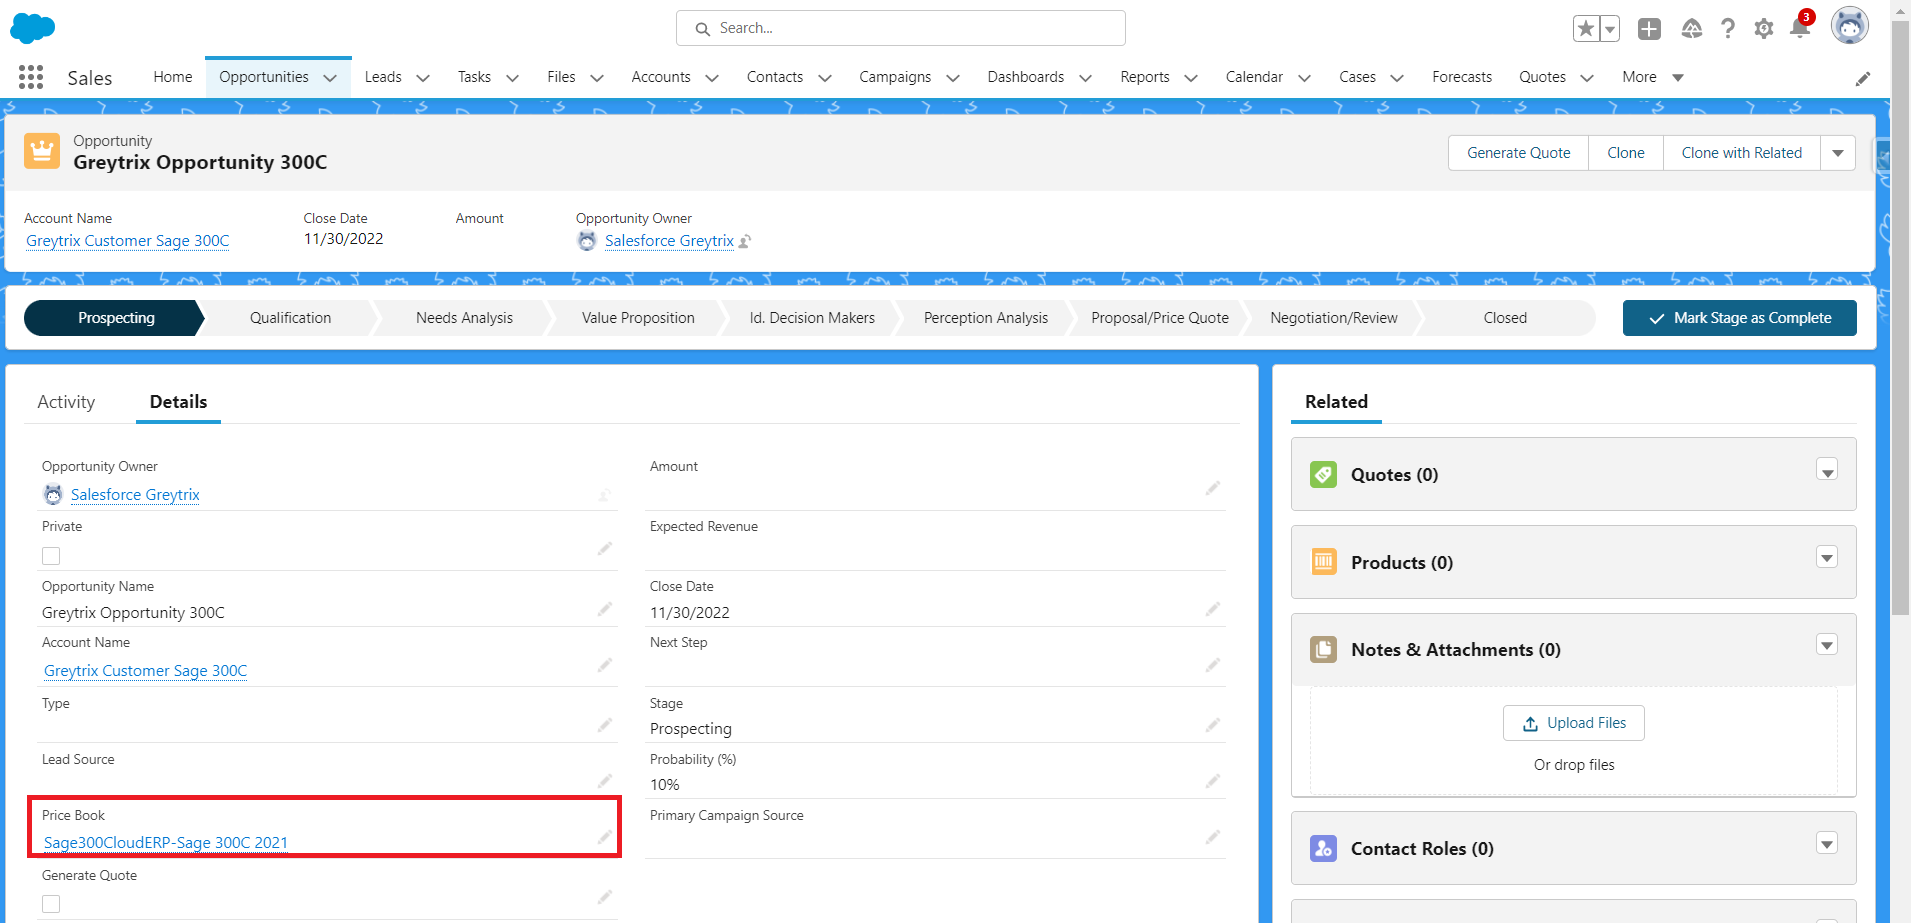Expand the Reports tab dropdown chevron
Screen dimensions: 1911x923
pos(1191,78)
